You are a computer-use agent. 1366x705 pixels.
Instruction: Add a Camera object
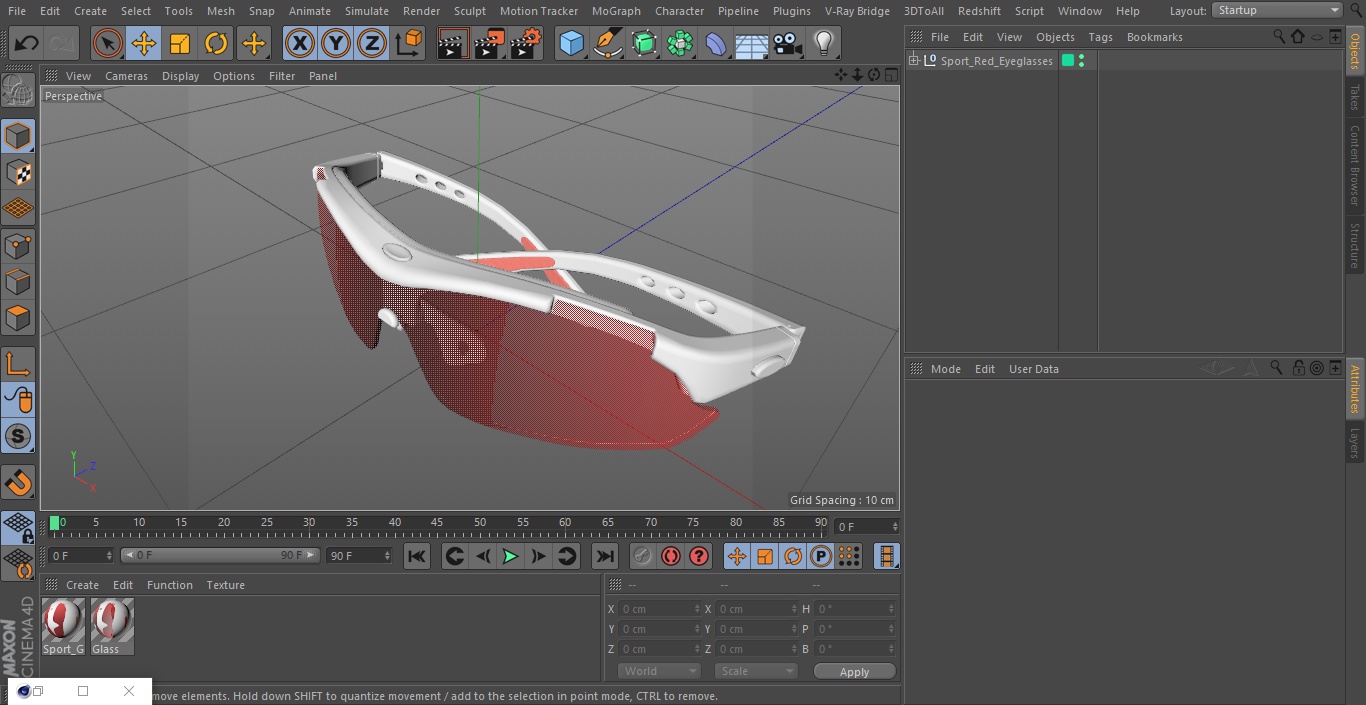pyautogui.click(x=788, y=44)
